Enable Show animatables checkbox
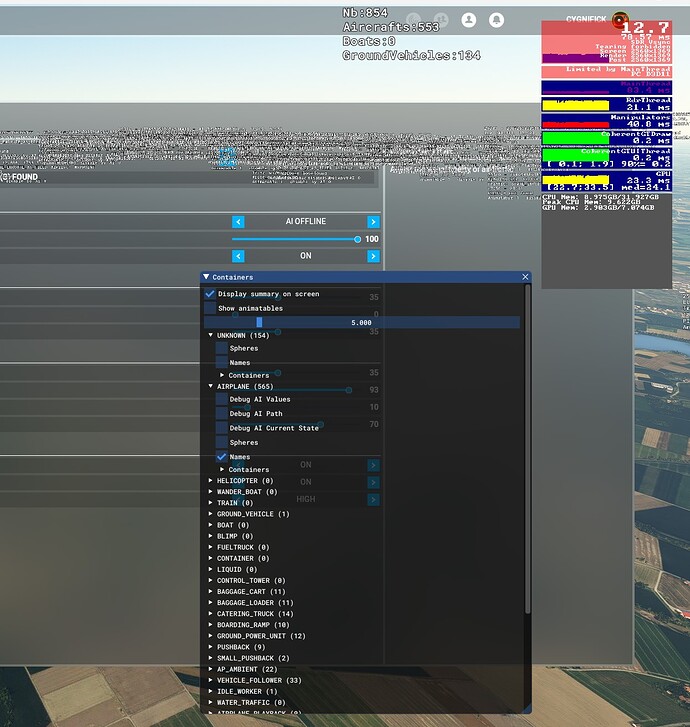The height and width of the screenshot is (727, 690). pyautogui.click(x=210, y=308)
